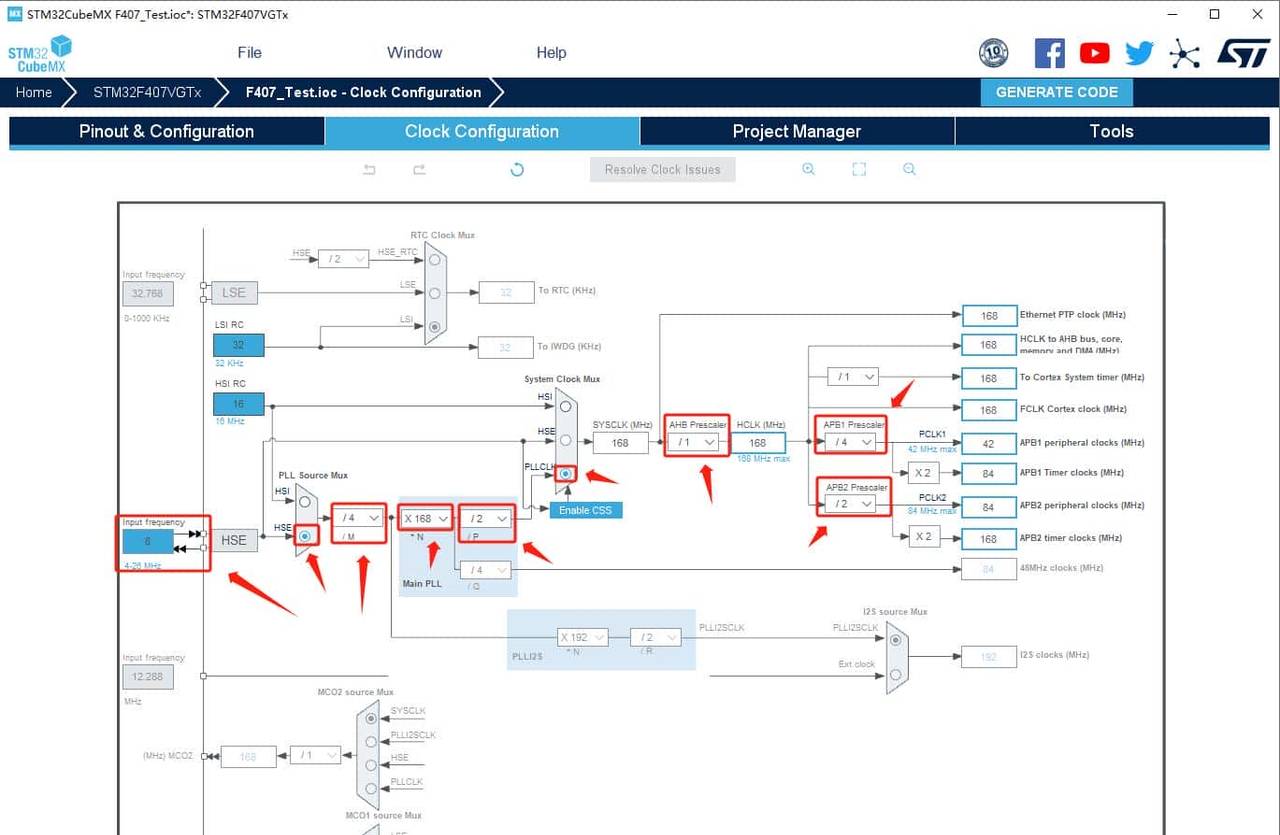
Task: Open the Twitter social icon
Action: coord(1139,53)
